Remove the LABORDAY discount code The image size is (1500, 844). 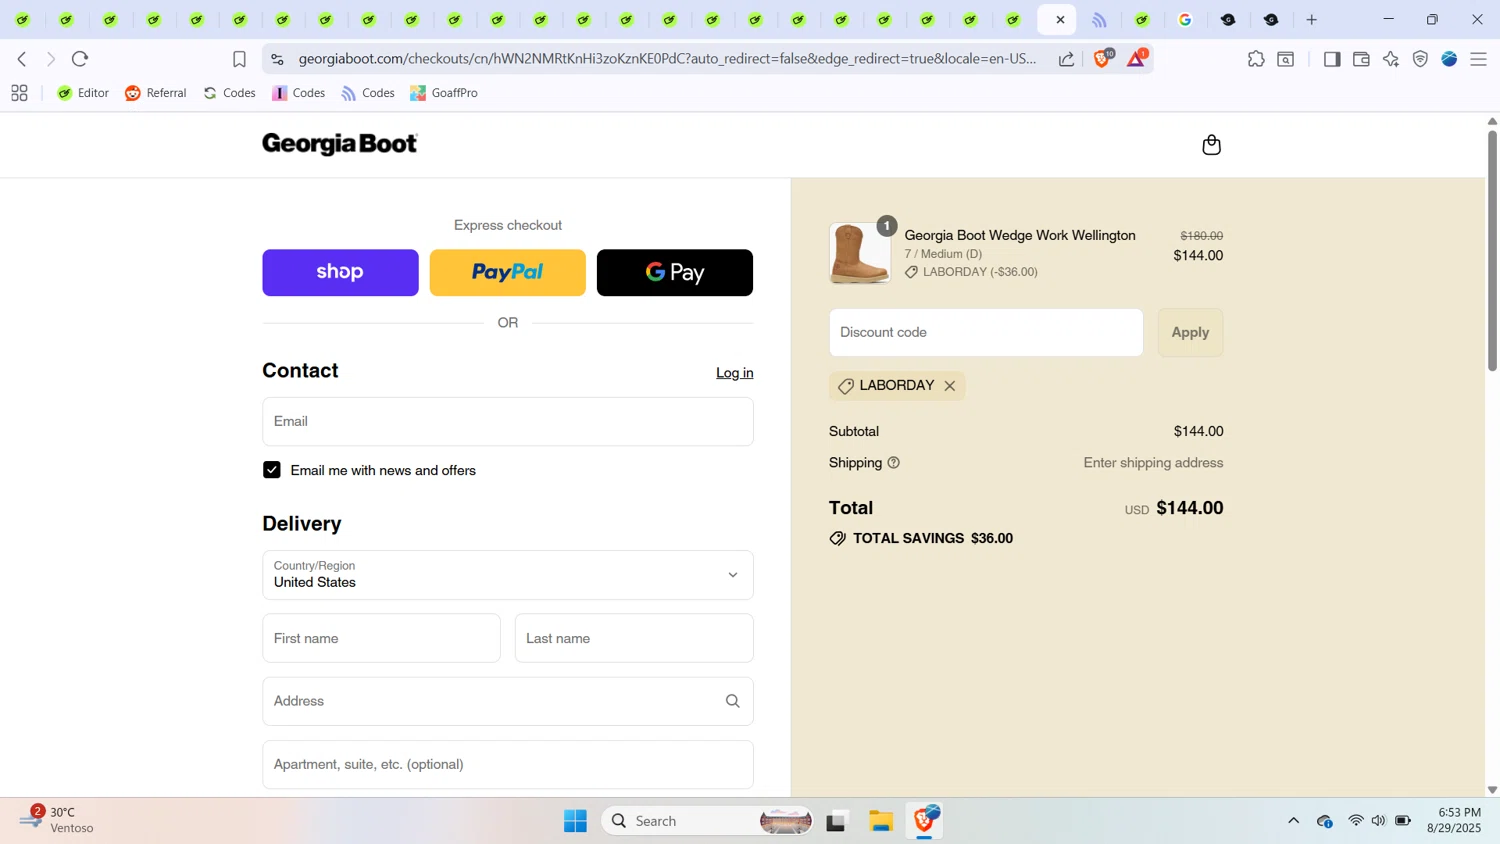pos(950,386)
